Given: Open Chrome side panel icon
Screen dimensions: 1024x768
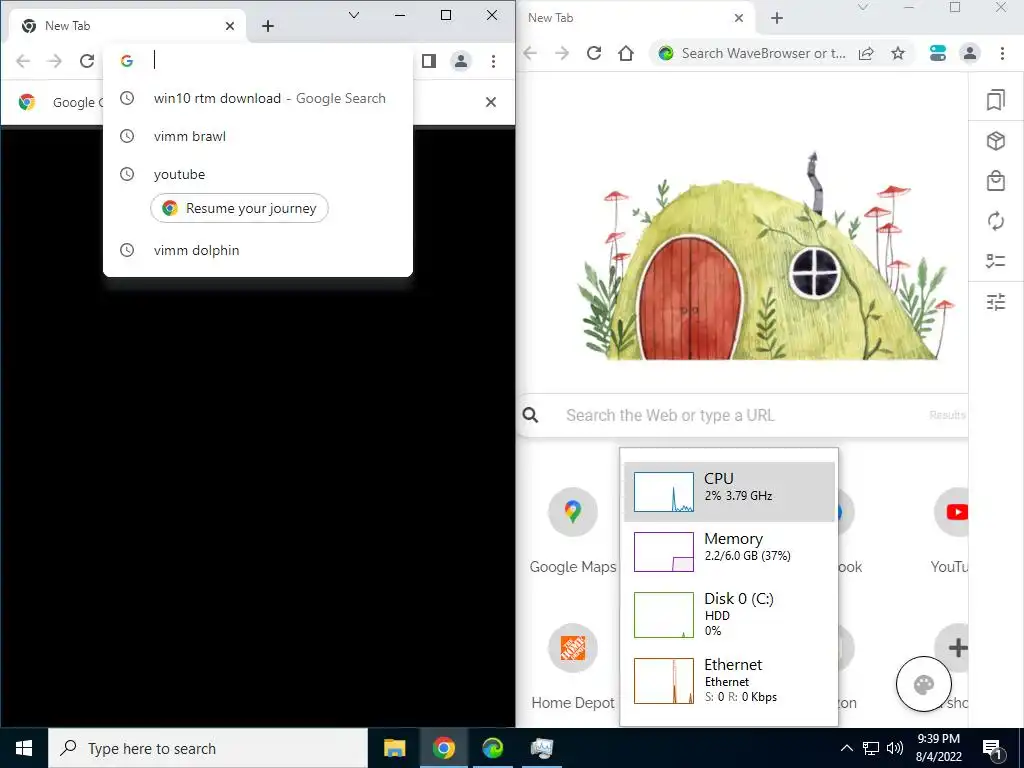Looking at the screenshot, I should coord(428,61).
